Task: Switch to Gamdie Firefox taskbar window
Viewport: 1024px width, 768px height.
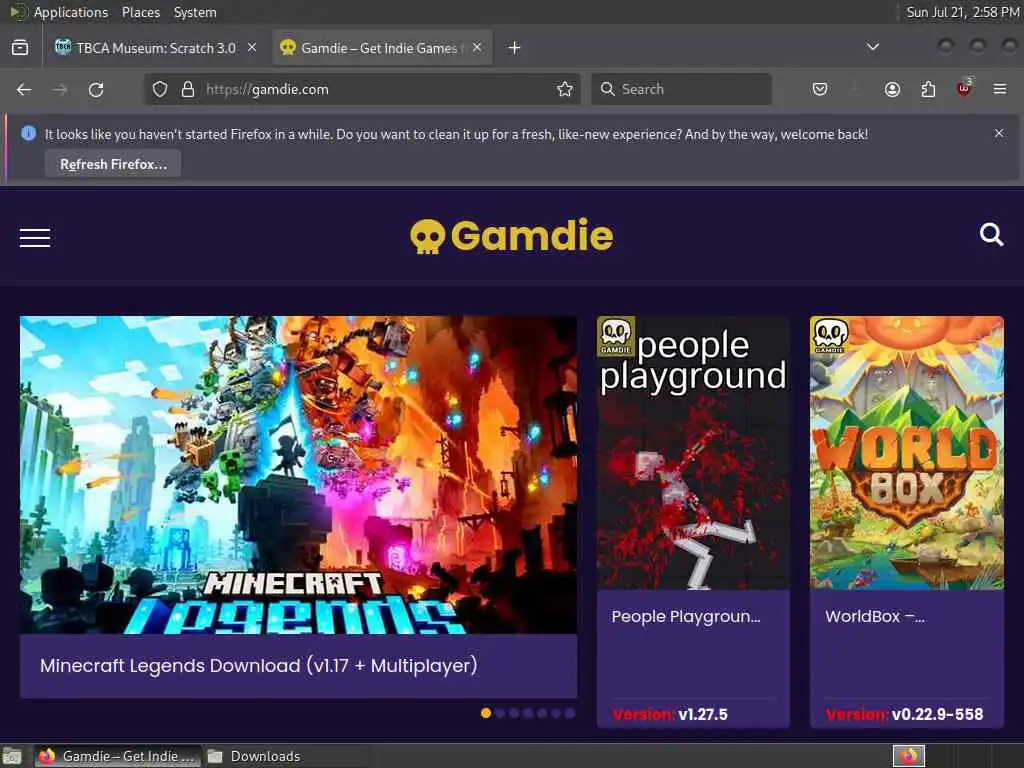Action: point(118,756)
